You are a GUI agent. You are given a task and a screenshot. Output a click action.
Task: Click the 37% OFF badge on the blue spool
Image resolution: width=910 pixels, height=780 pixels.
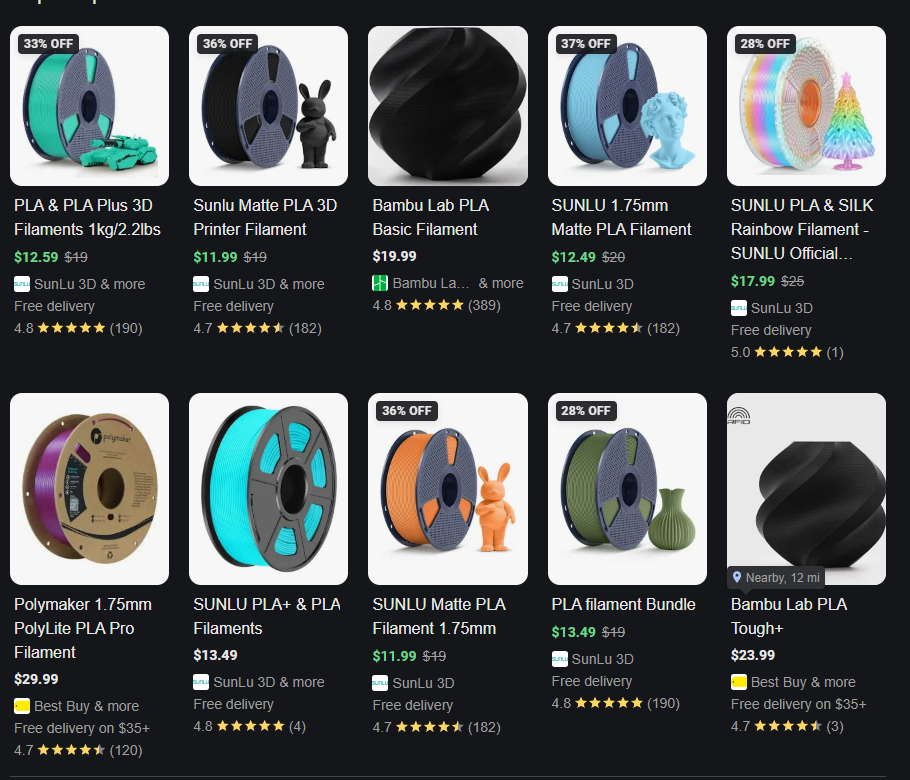[x=586, y=44]
